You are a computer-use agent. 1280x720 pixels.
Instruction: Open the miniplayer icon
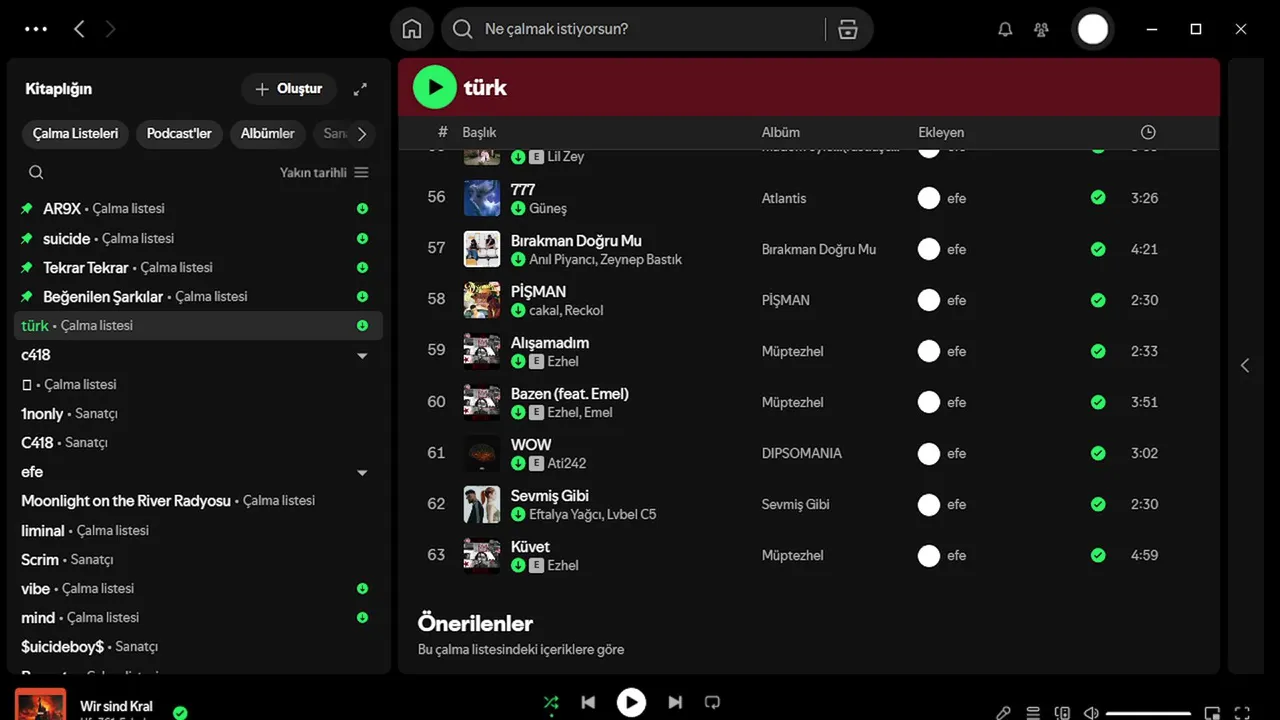click(x=1212, y=713)
